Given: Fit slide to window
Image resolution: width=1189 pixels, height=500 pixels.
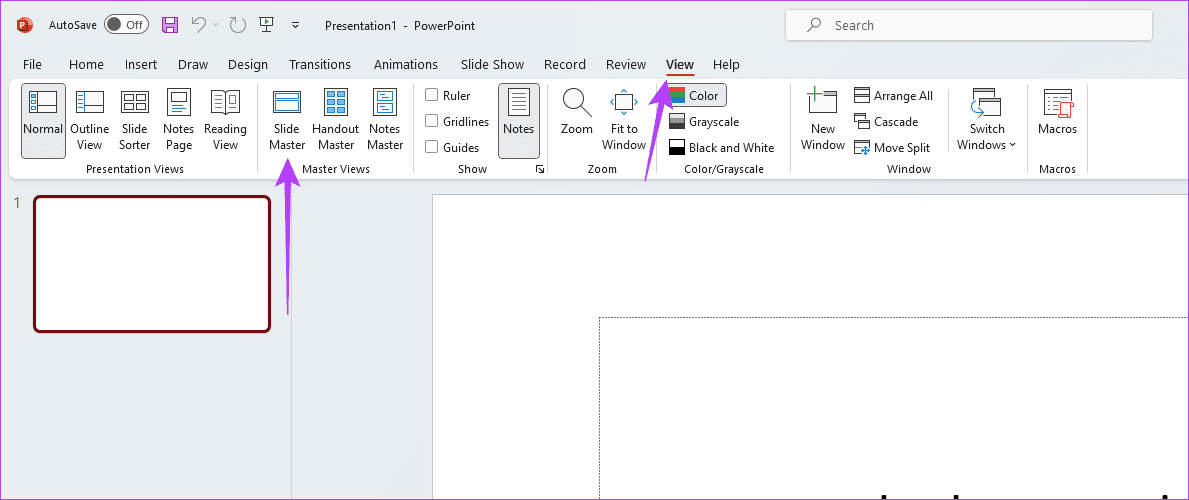Looking at the screenshot, I should (x=624, y=119).
